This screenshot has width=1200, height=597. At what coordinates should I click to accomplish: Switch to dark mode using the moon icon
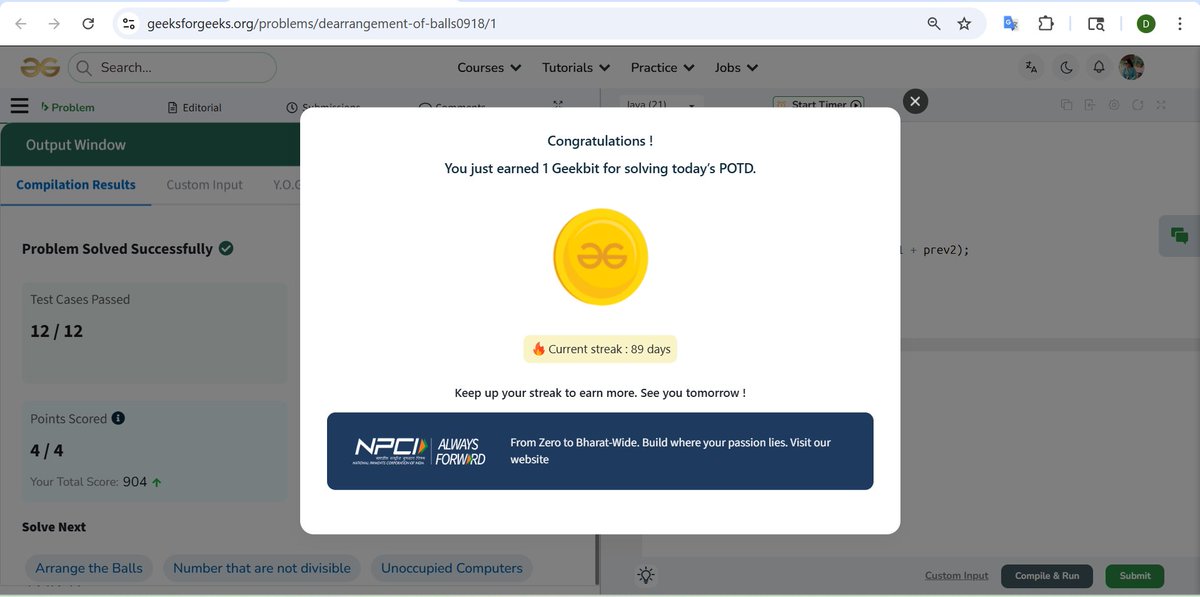tap(1065, 67)
